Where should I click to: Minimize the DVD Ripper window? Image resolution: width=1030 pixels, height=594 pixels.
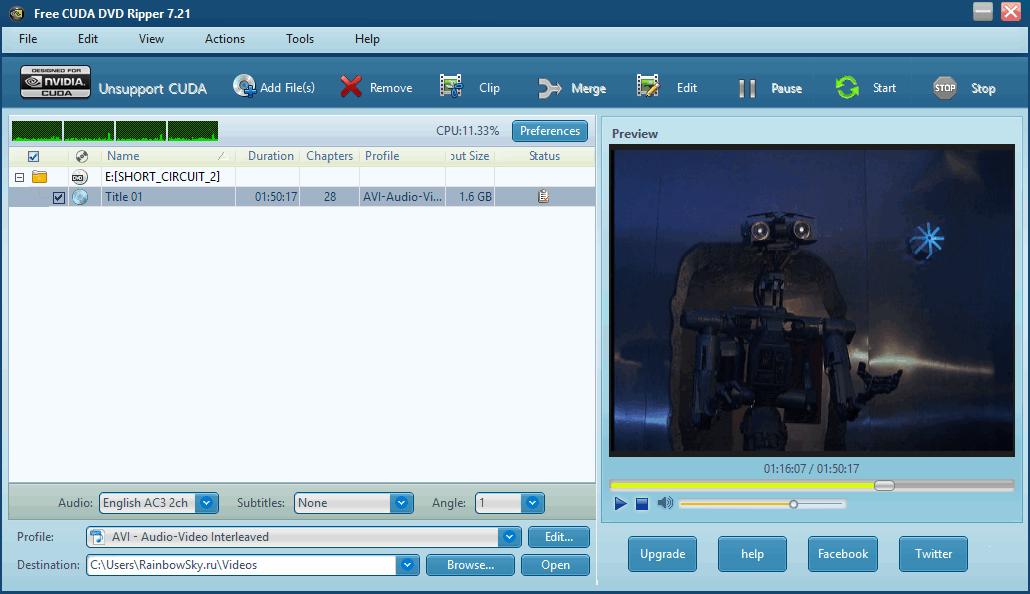tap(983, 11)
